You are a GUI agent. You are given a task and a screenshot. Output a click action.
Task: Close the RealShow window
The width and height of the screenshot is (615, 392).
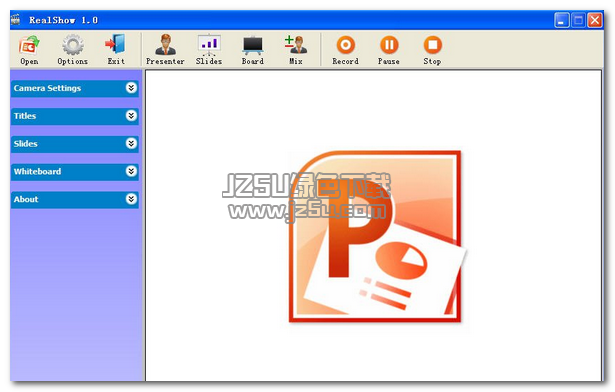point(595,20)
